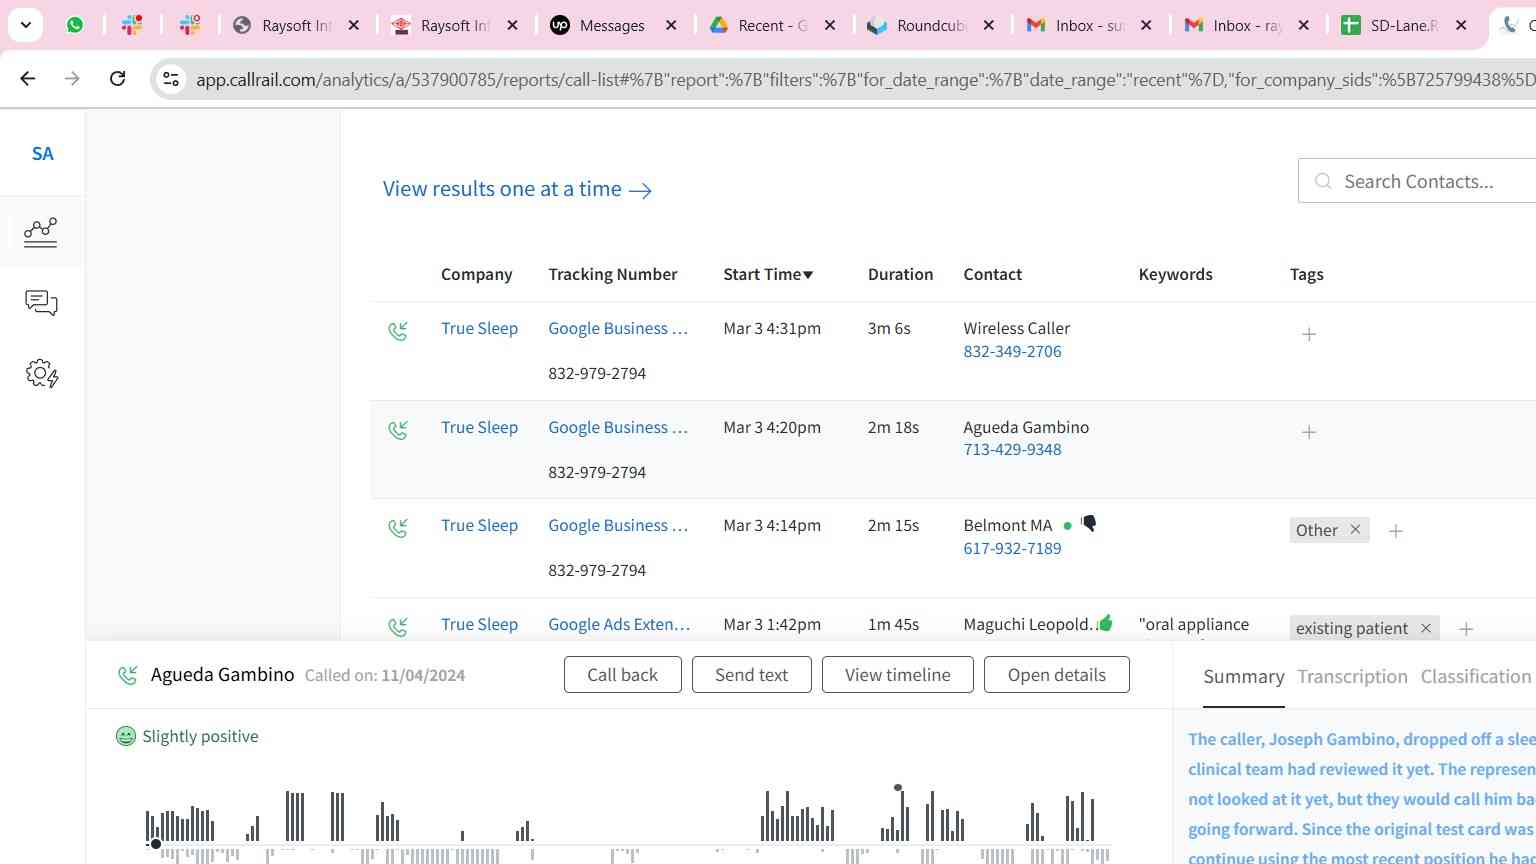The width and height of the screenshot is (1536, 864).
Task: Click the browser back arrow
Action: click(27, 78)
